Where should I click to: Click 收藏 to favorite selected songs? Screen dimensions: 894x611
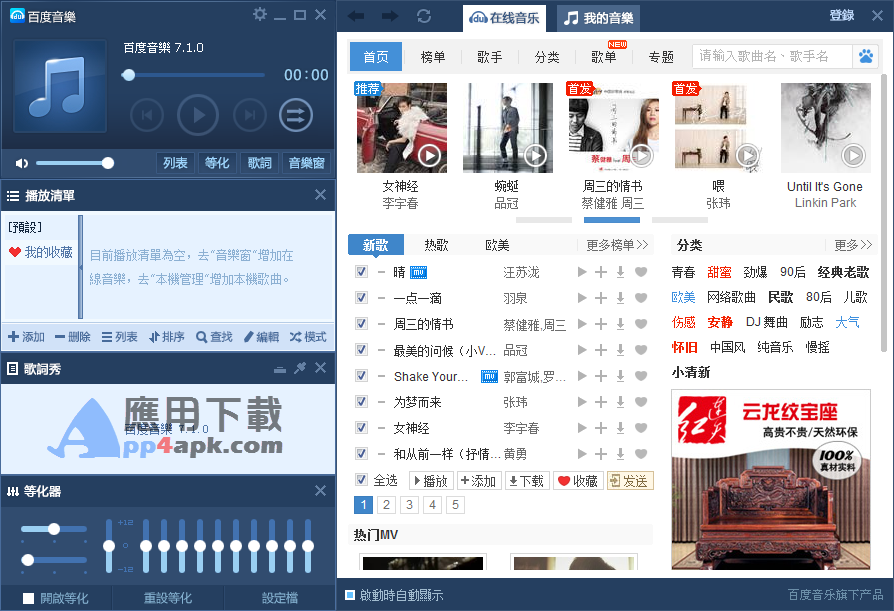point(578,481)
